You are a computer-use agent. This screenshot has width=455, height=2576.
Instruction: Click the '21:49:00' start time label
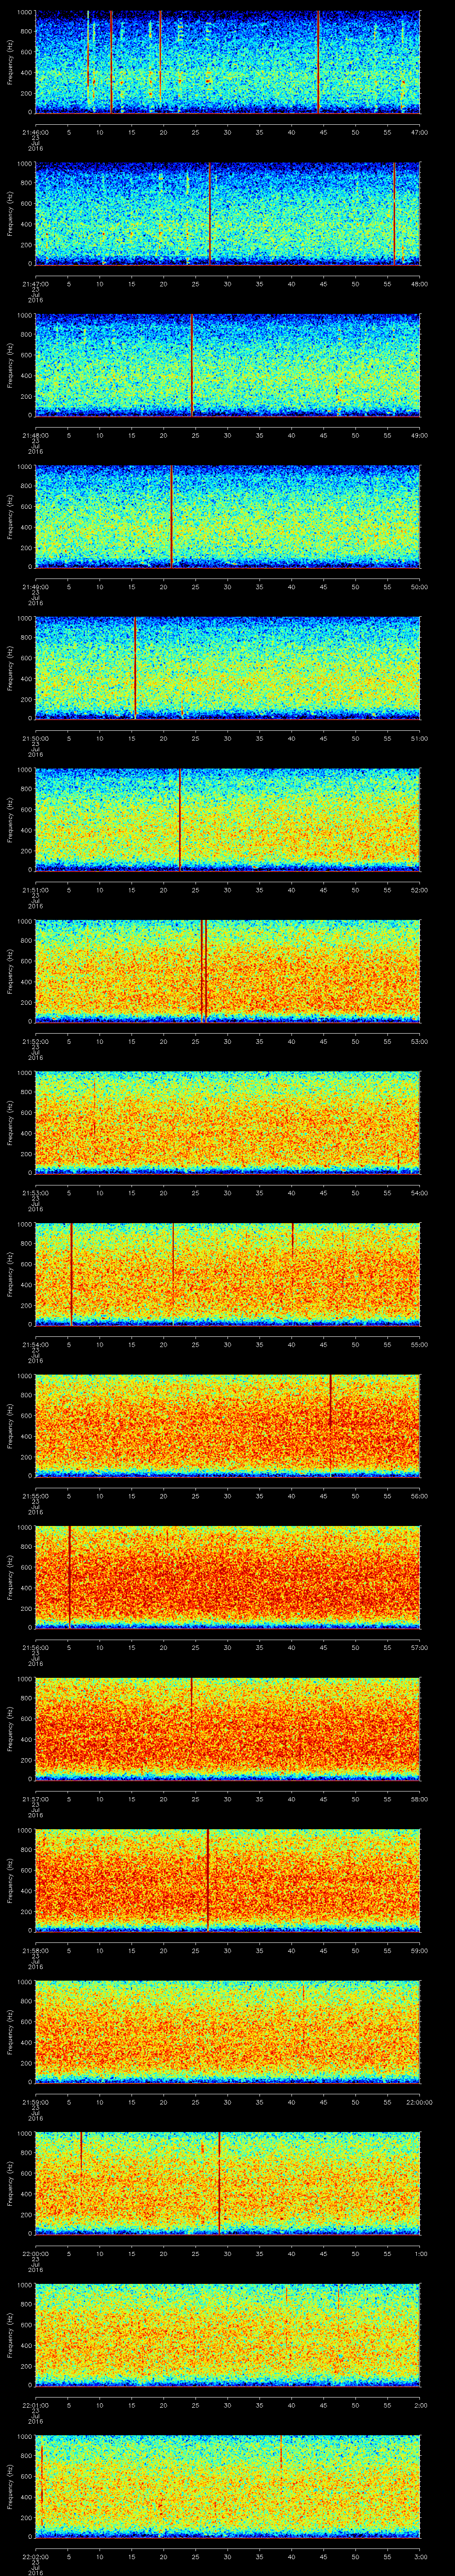click(35, 587)
